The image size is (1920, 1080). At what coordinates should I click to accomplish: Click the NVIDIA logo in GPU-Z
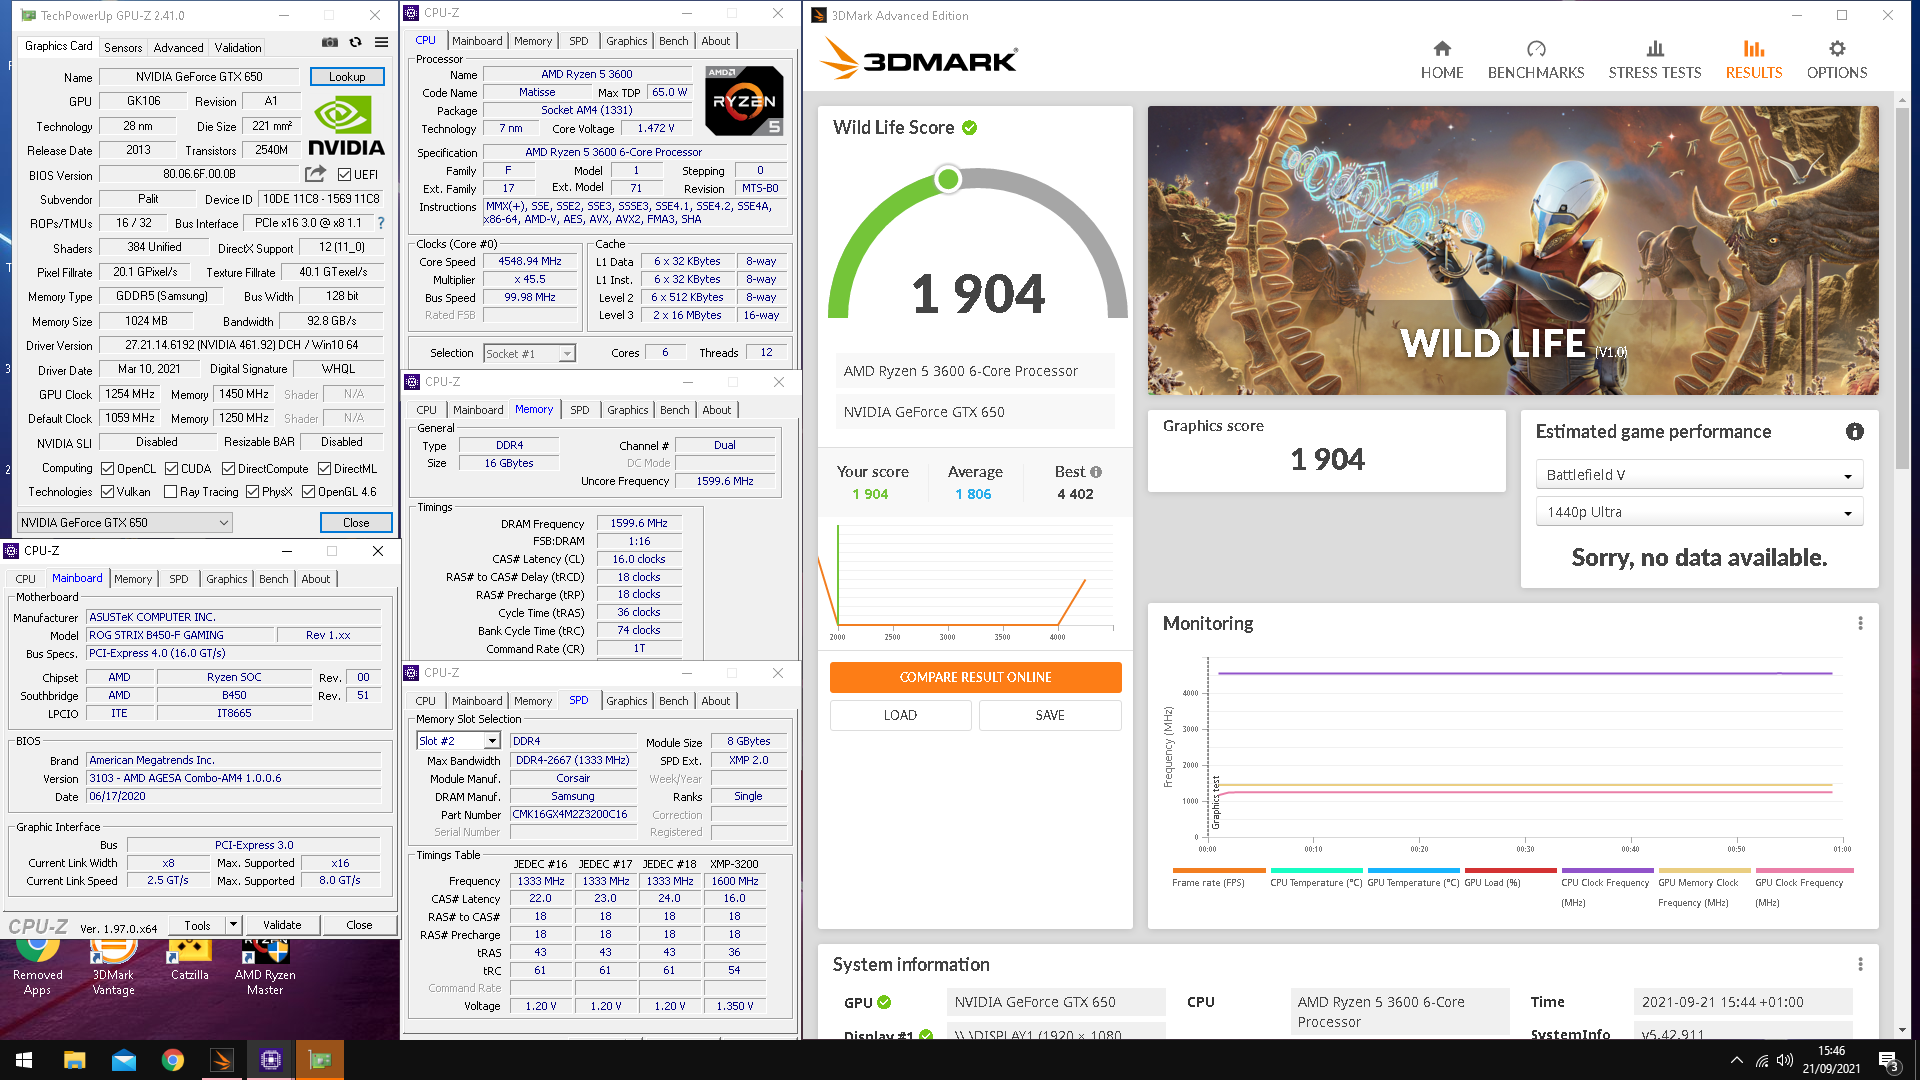346,126
